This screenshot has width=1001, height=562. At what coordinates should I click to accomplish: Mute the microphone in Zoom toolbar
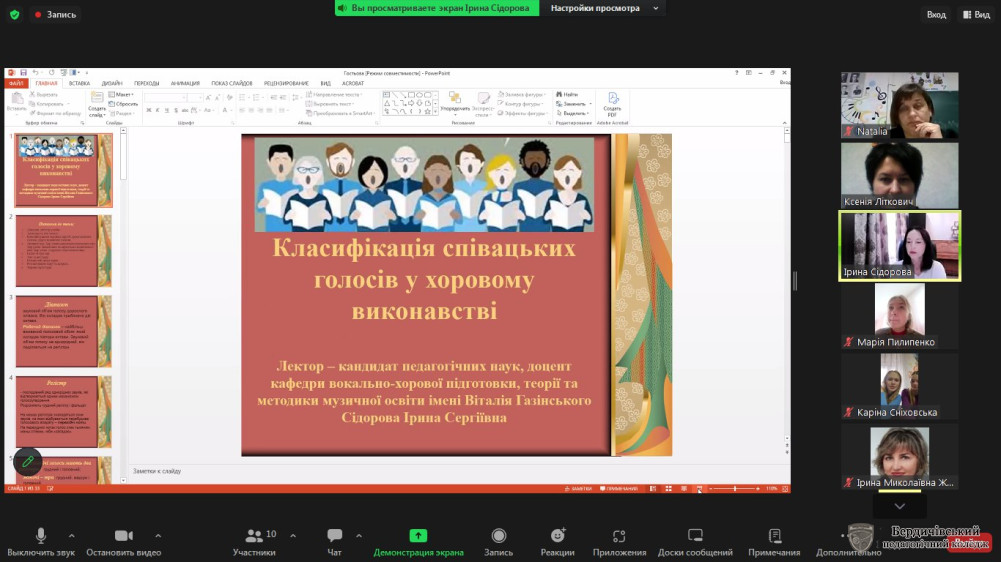click(x=41, y=536)
